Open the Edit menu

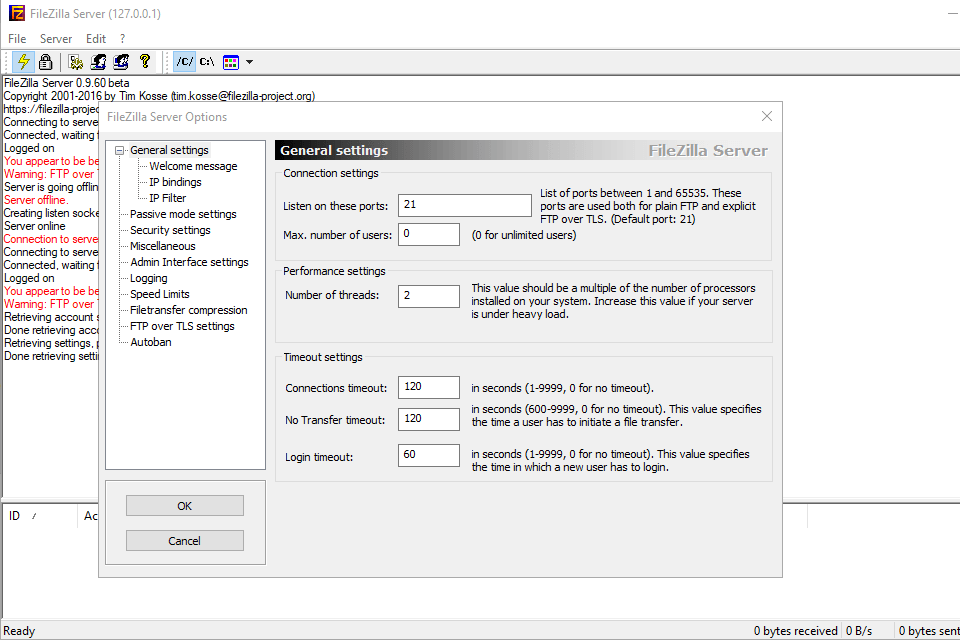click(96, 39)
